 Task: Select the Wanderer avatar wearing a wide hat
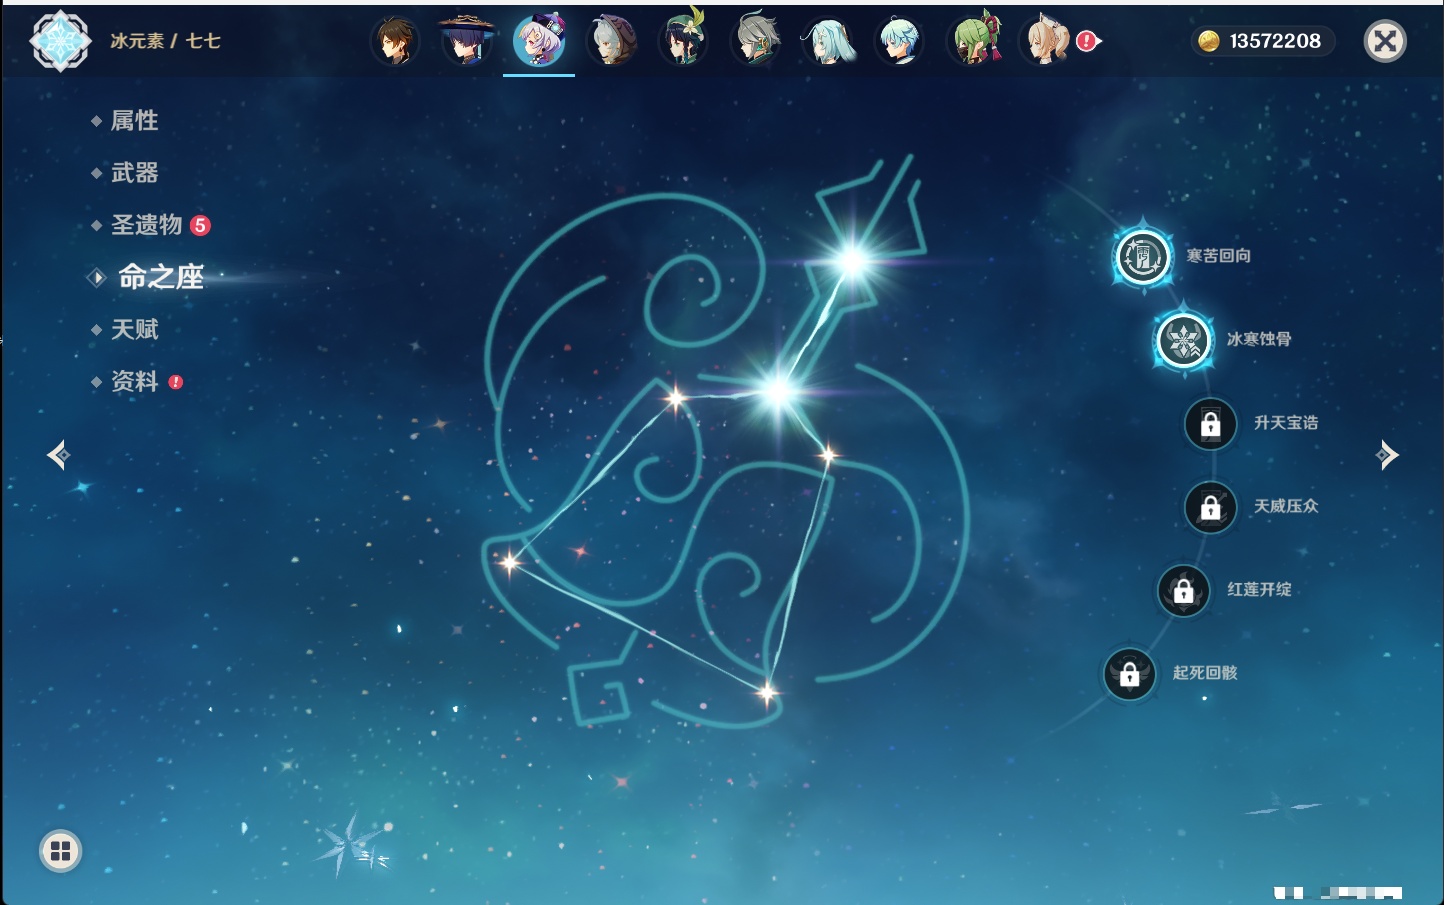tap(467, 41)
